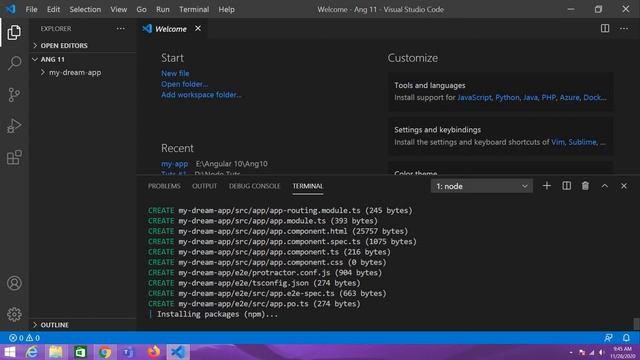Open Source Control view
Viewport: 640px width, 360px height.
[x=14, y=95]
